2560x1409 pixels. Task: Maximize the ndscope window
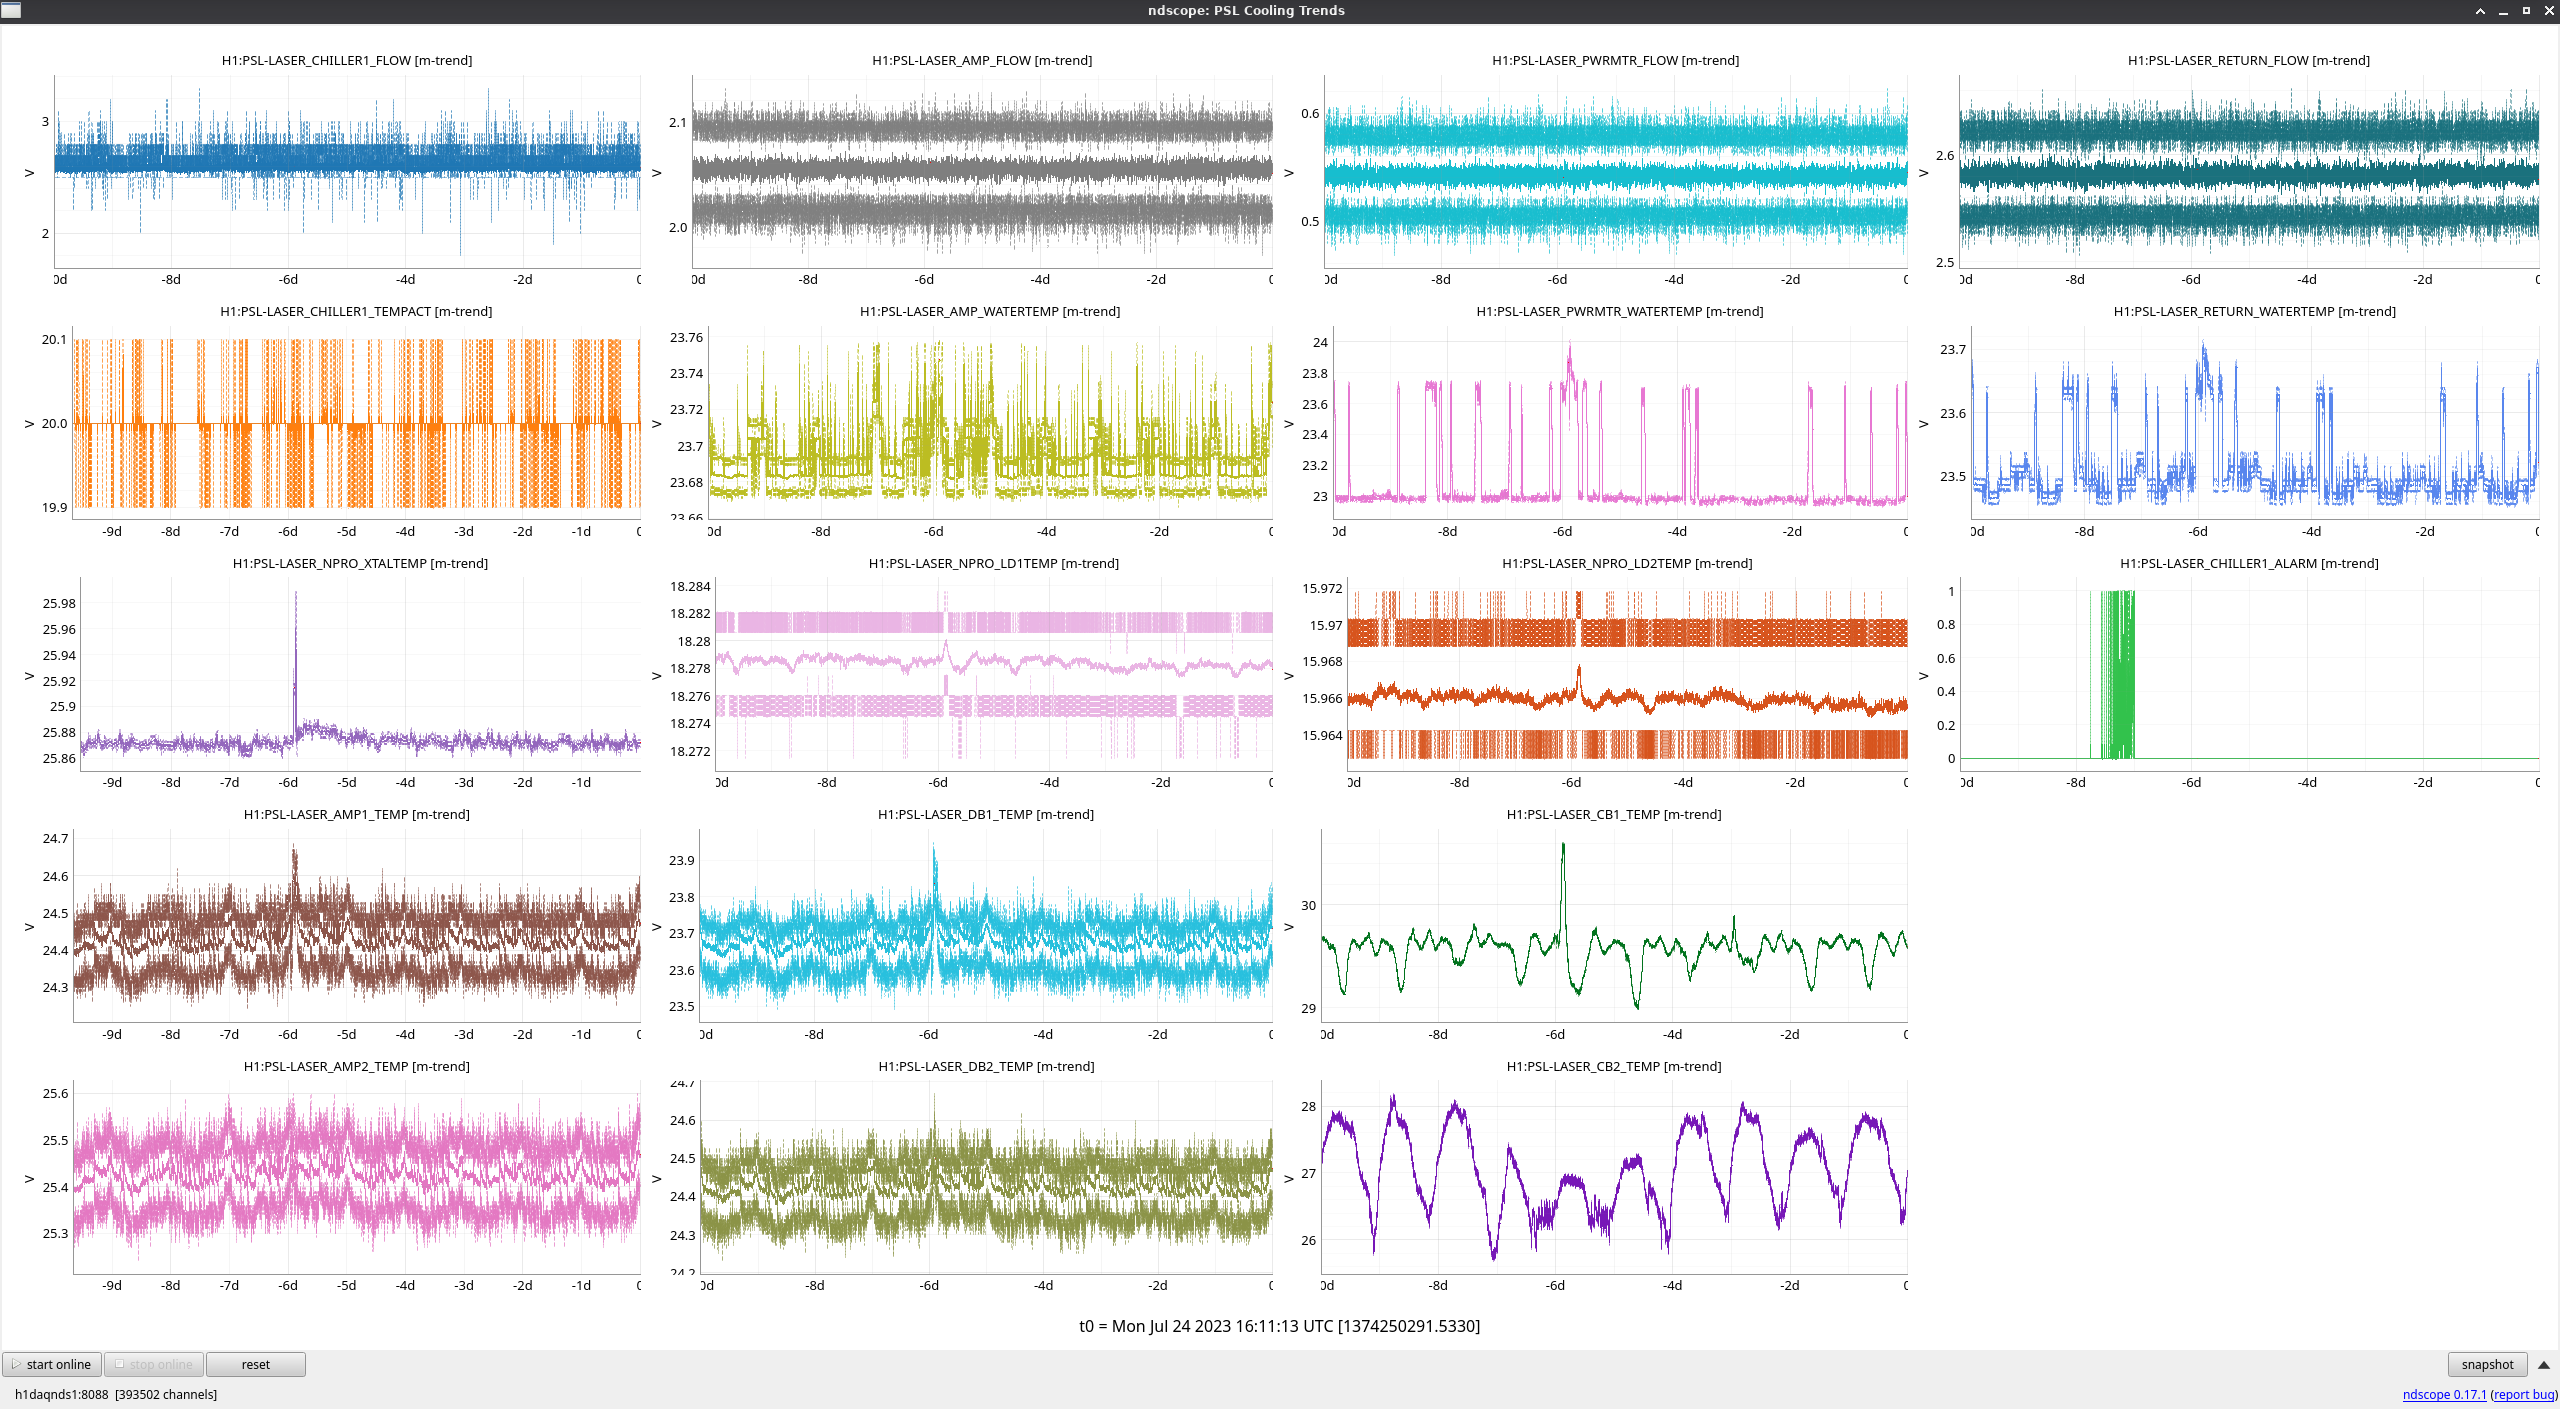2526,11
